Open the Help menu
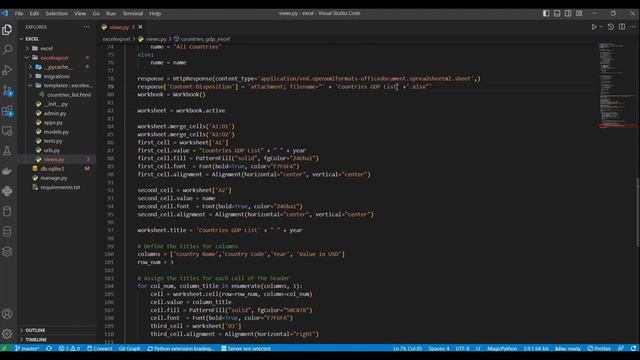This screenshot has height=360, width=640. (155, 13)
